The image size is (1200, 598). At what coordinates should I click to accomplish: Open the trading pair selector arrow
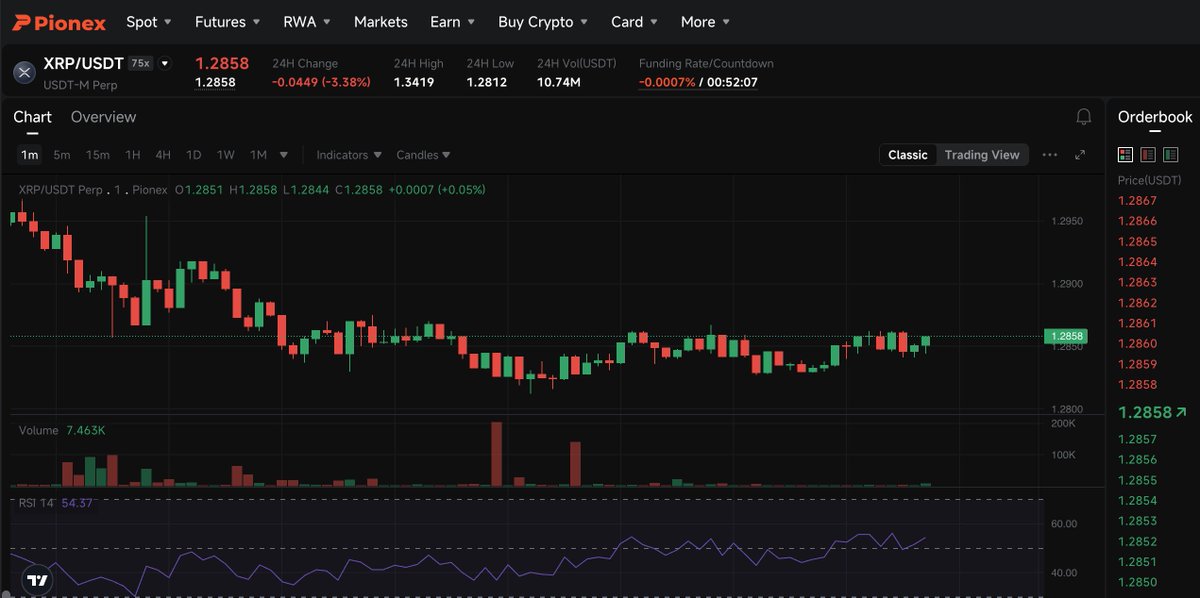(x=165, y=63)
